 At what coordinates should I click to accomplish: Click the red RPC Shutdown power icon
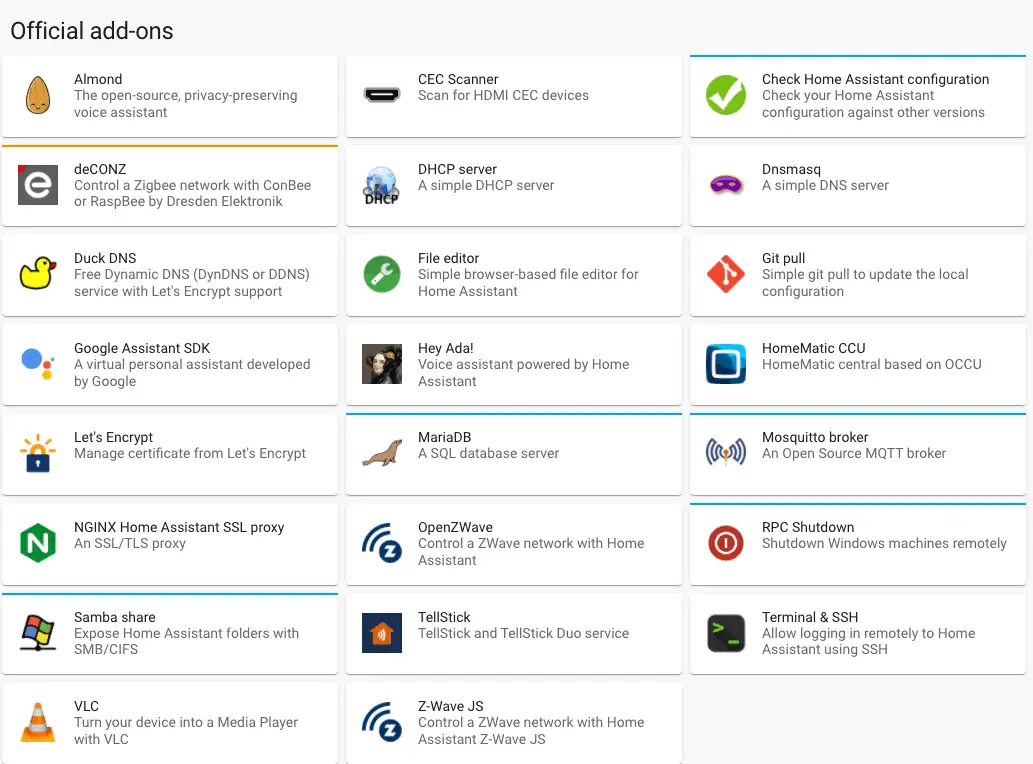coord(726,544)
